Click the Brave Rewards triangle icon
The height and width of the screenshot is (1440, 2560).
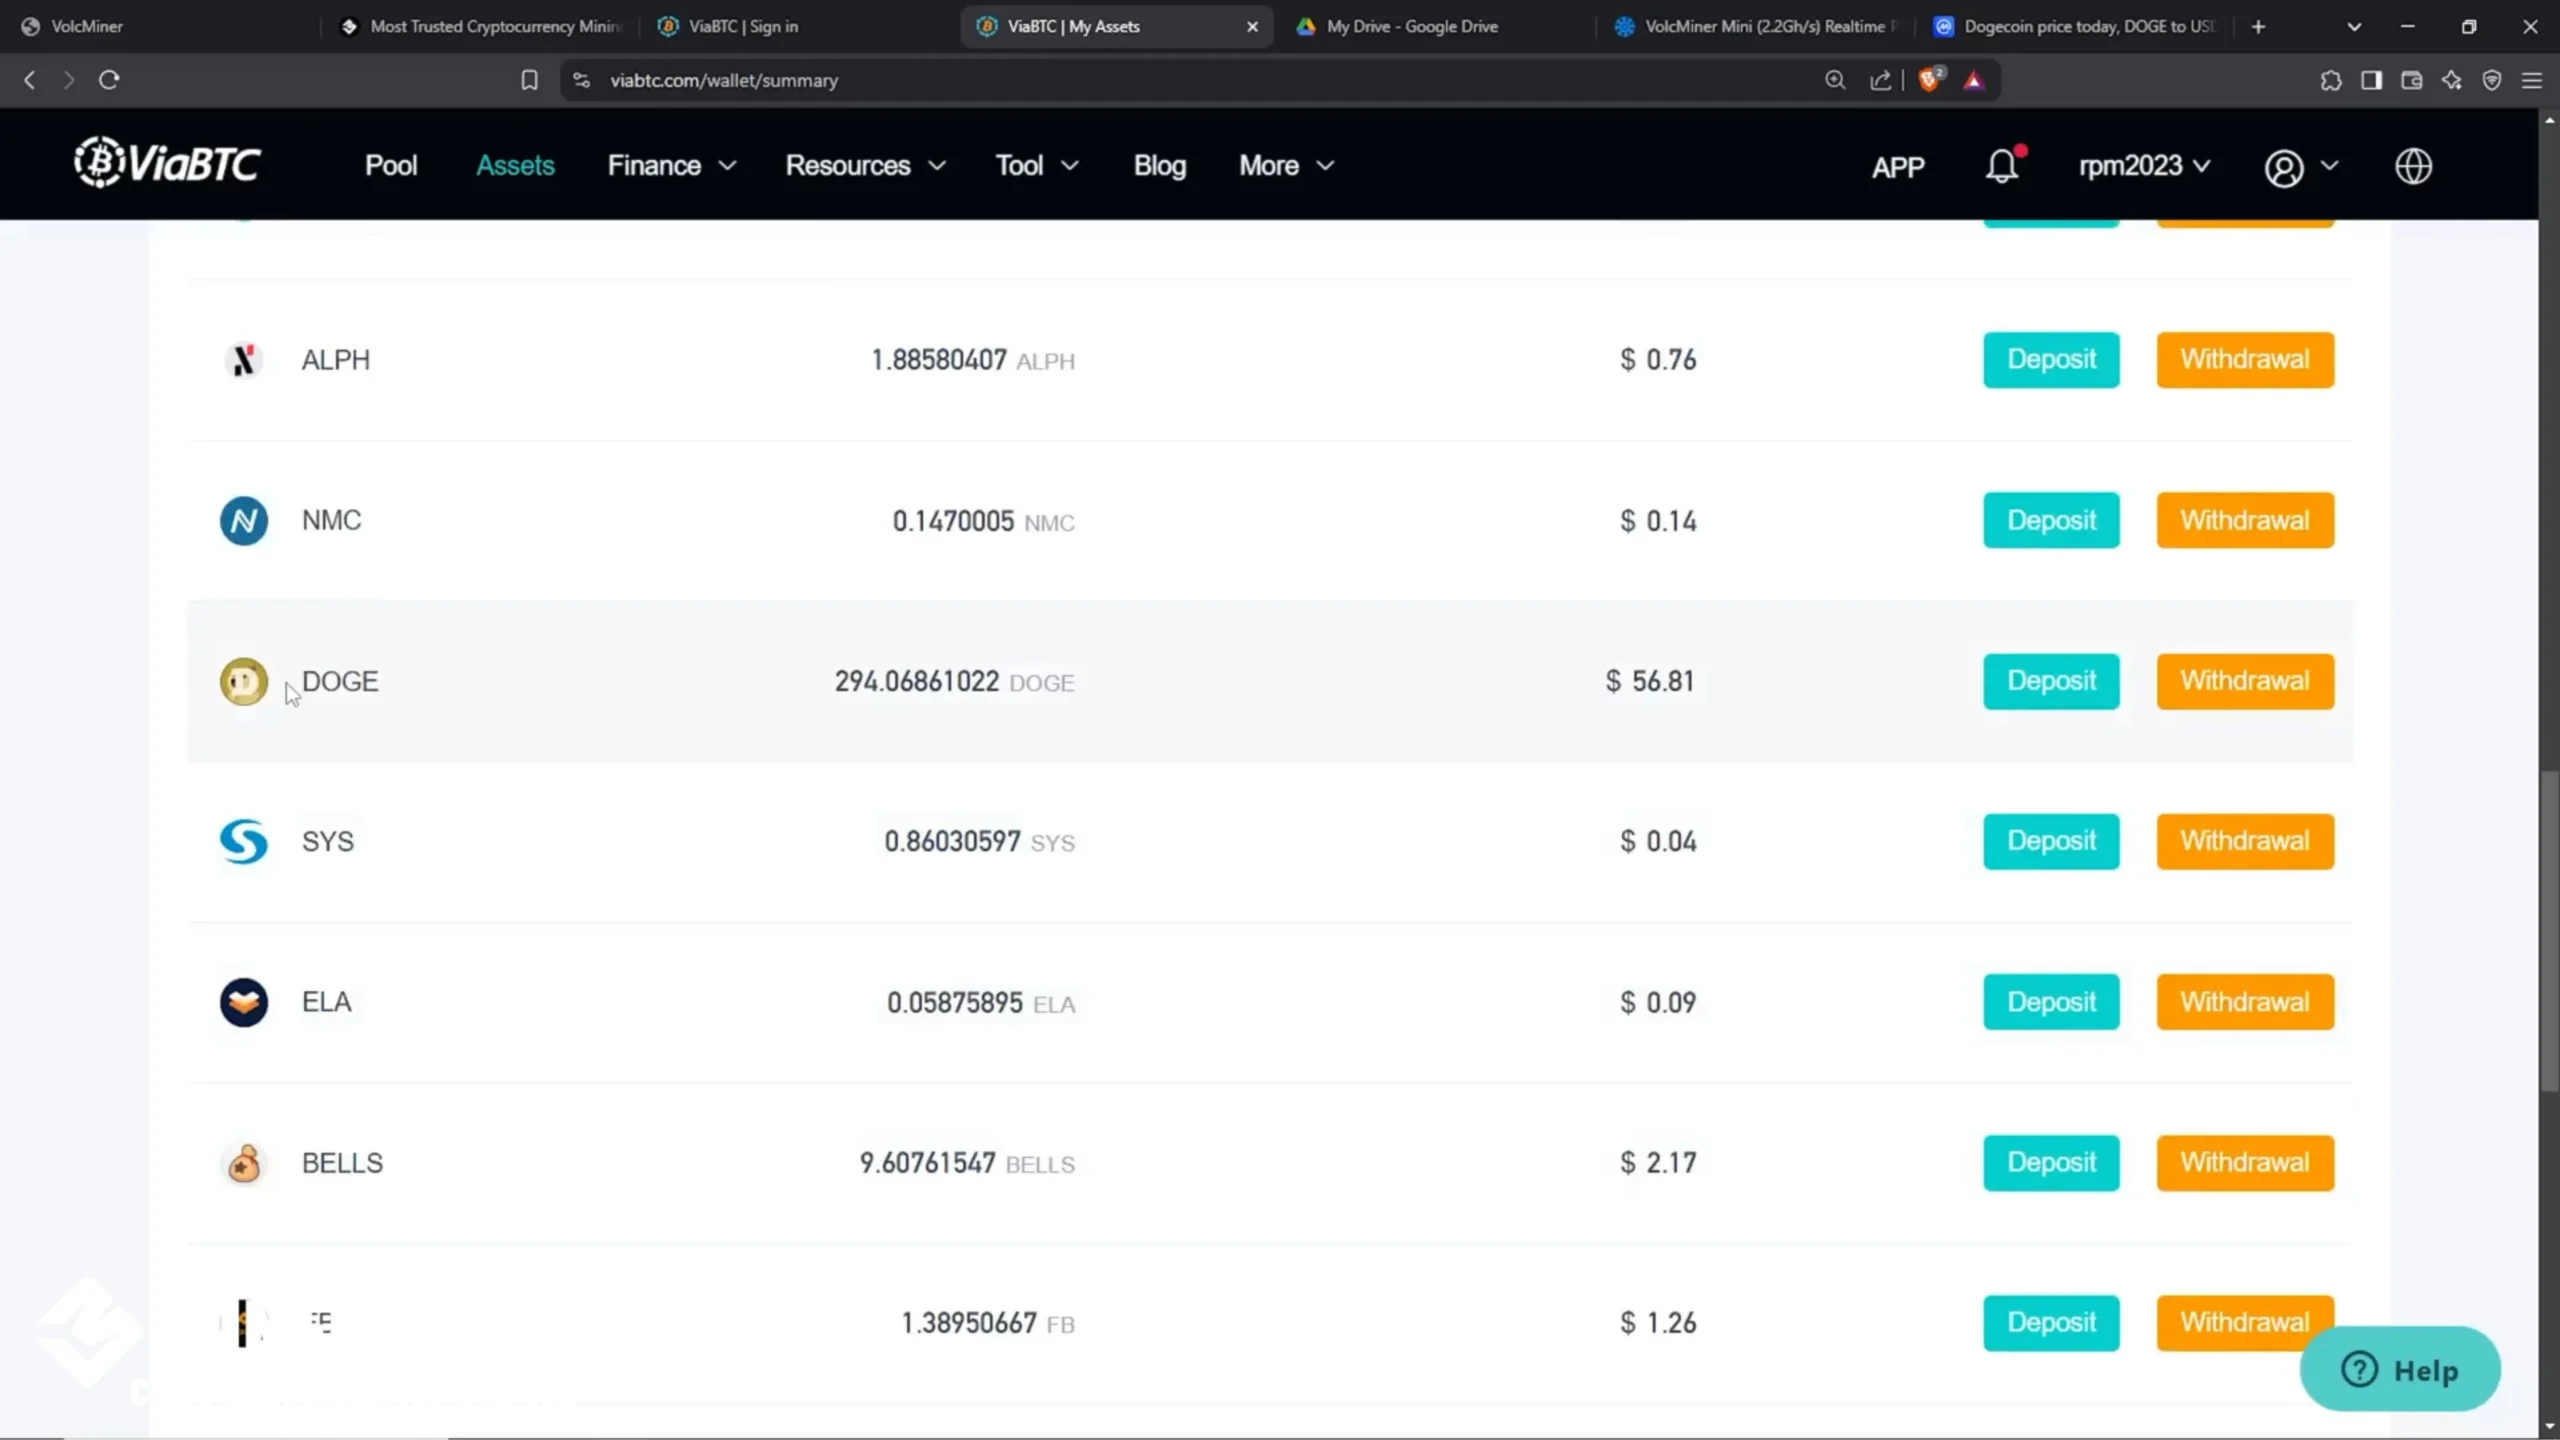pyautogui.click(x=1973, y=80)
